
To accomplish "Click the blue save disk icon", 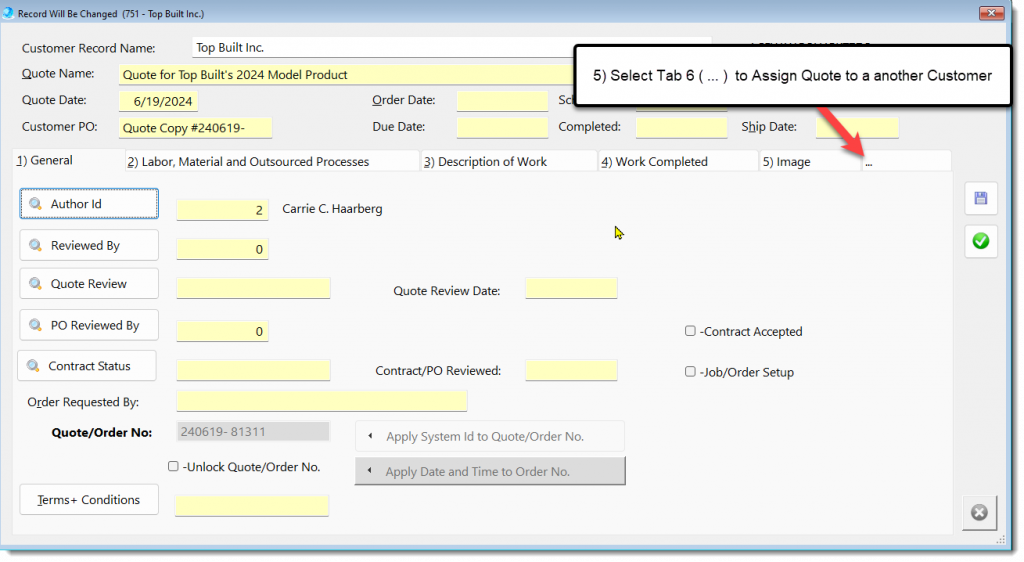I will pyautogui.click(x=980, y=198).
